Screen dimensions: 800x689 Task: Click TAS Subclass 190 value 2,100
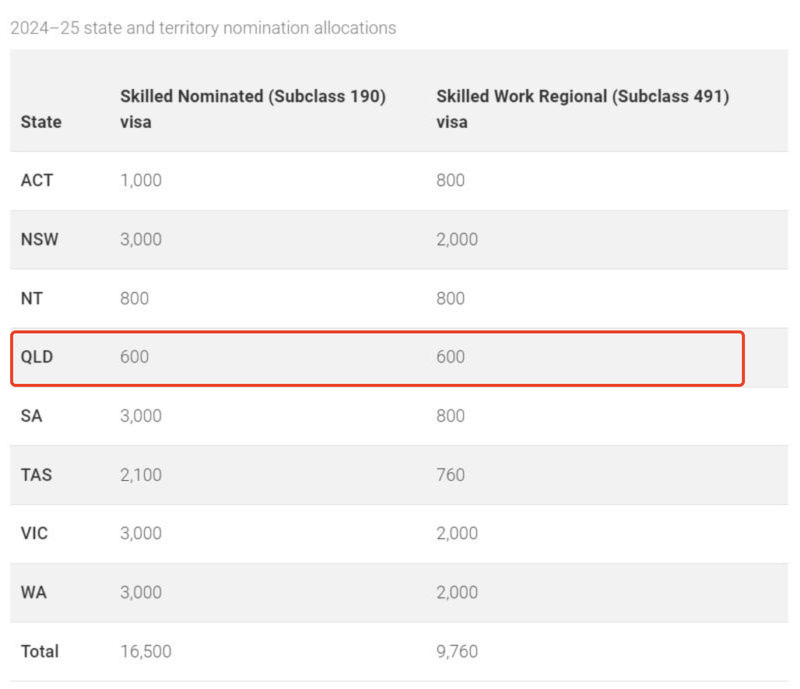click(141, 475)
